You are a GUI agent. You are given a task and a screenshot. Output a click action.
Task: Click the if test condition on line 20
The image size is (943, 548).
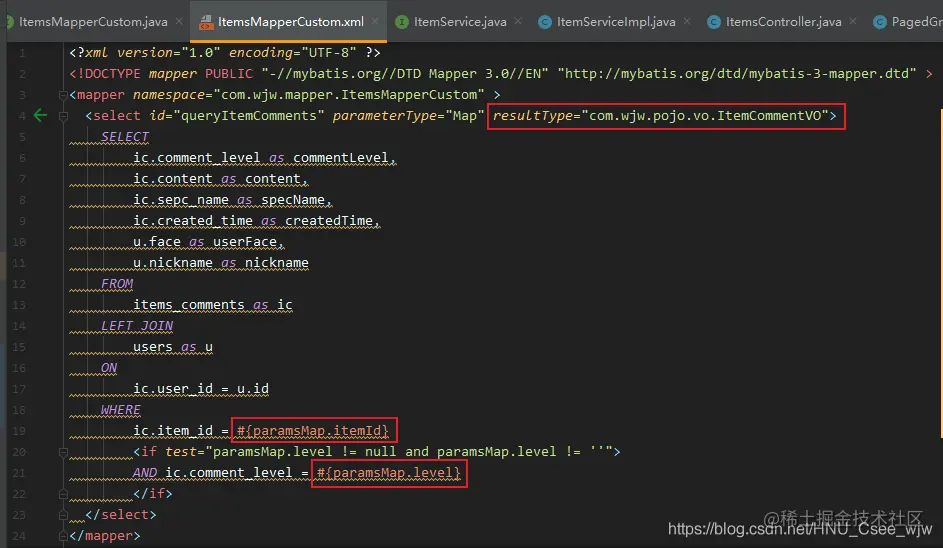point(376,452)
